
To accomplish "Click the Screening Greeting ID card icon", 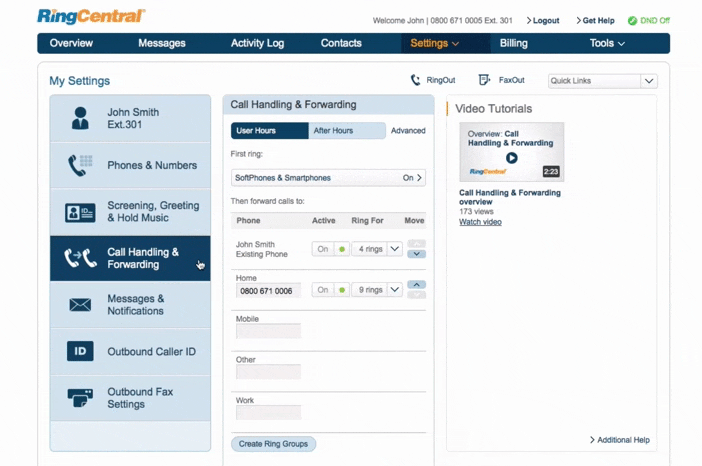I will click(80, 212).
